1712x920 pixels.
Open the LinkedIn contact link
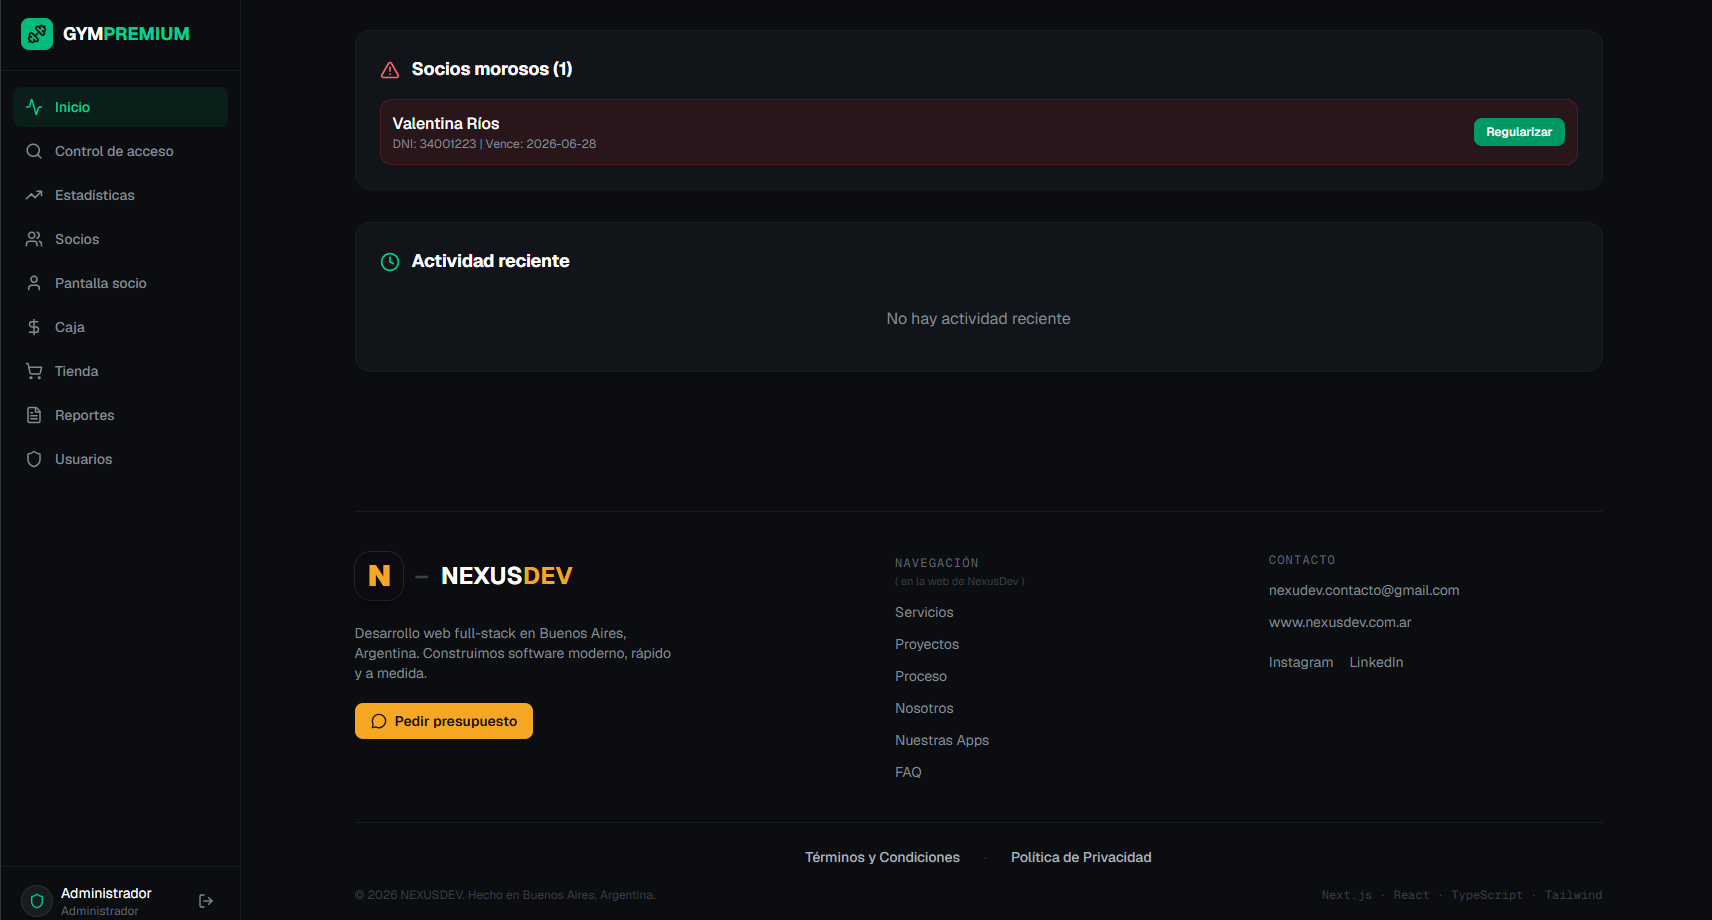1376,662
